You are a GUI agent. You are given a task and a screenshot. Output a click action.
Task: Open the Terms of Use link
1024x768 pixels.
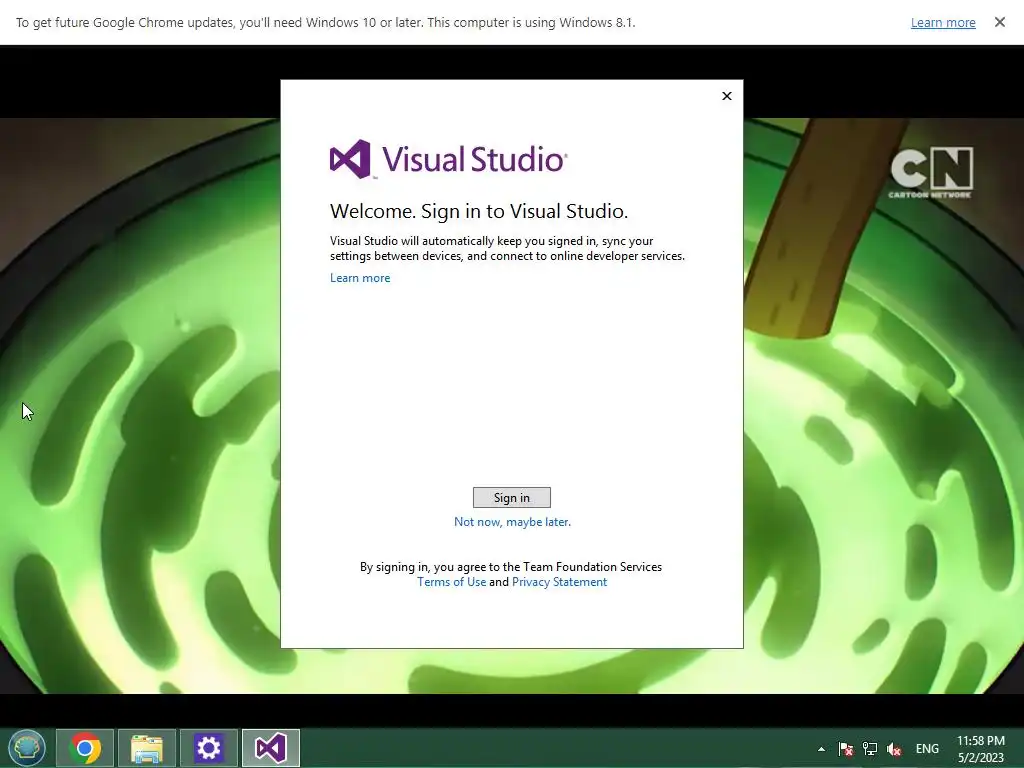451,582
